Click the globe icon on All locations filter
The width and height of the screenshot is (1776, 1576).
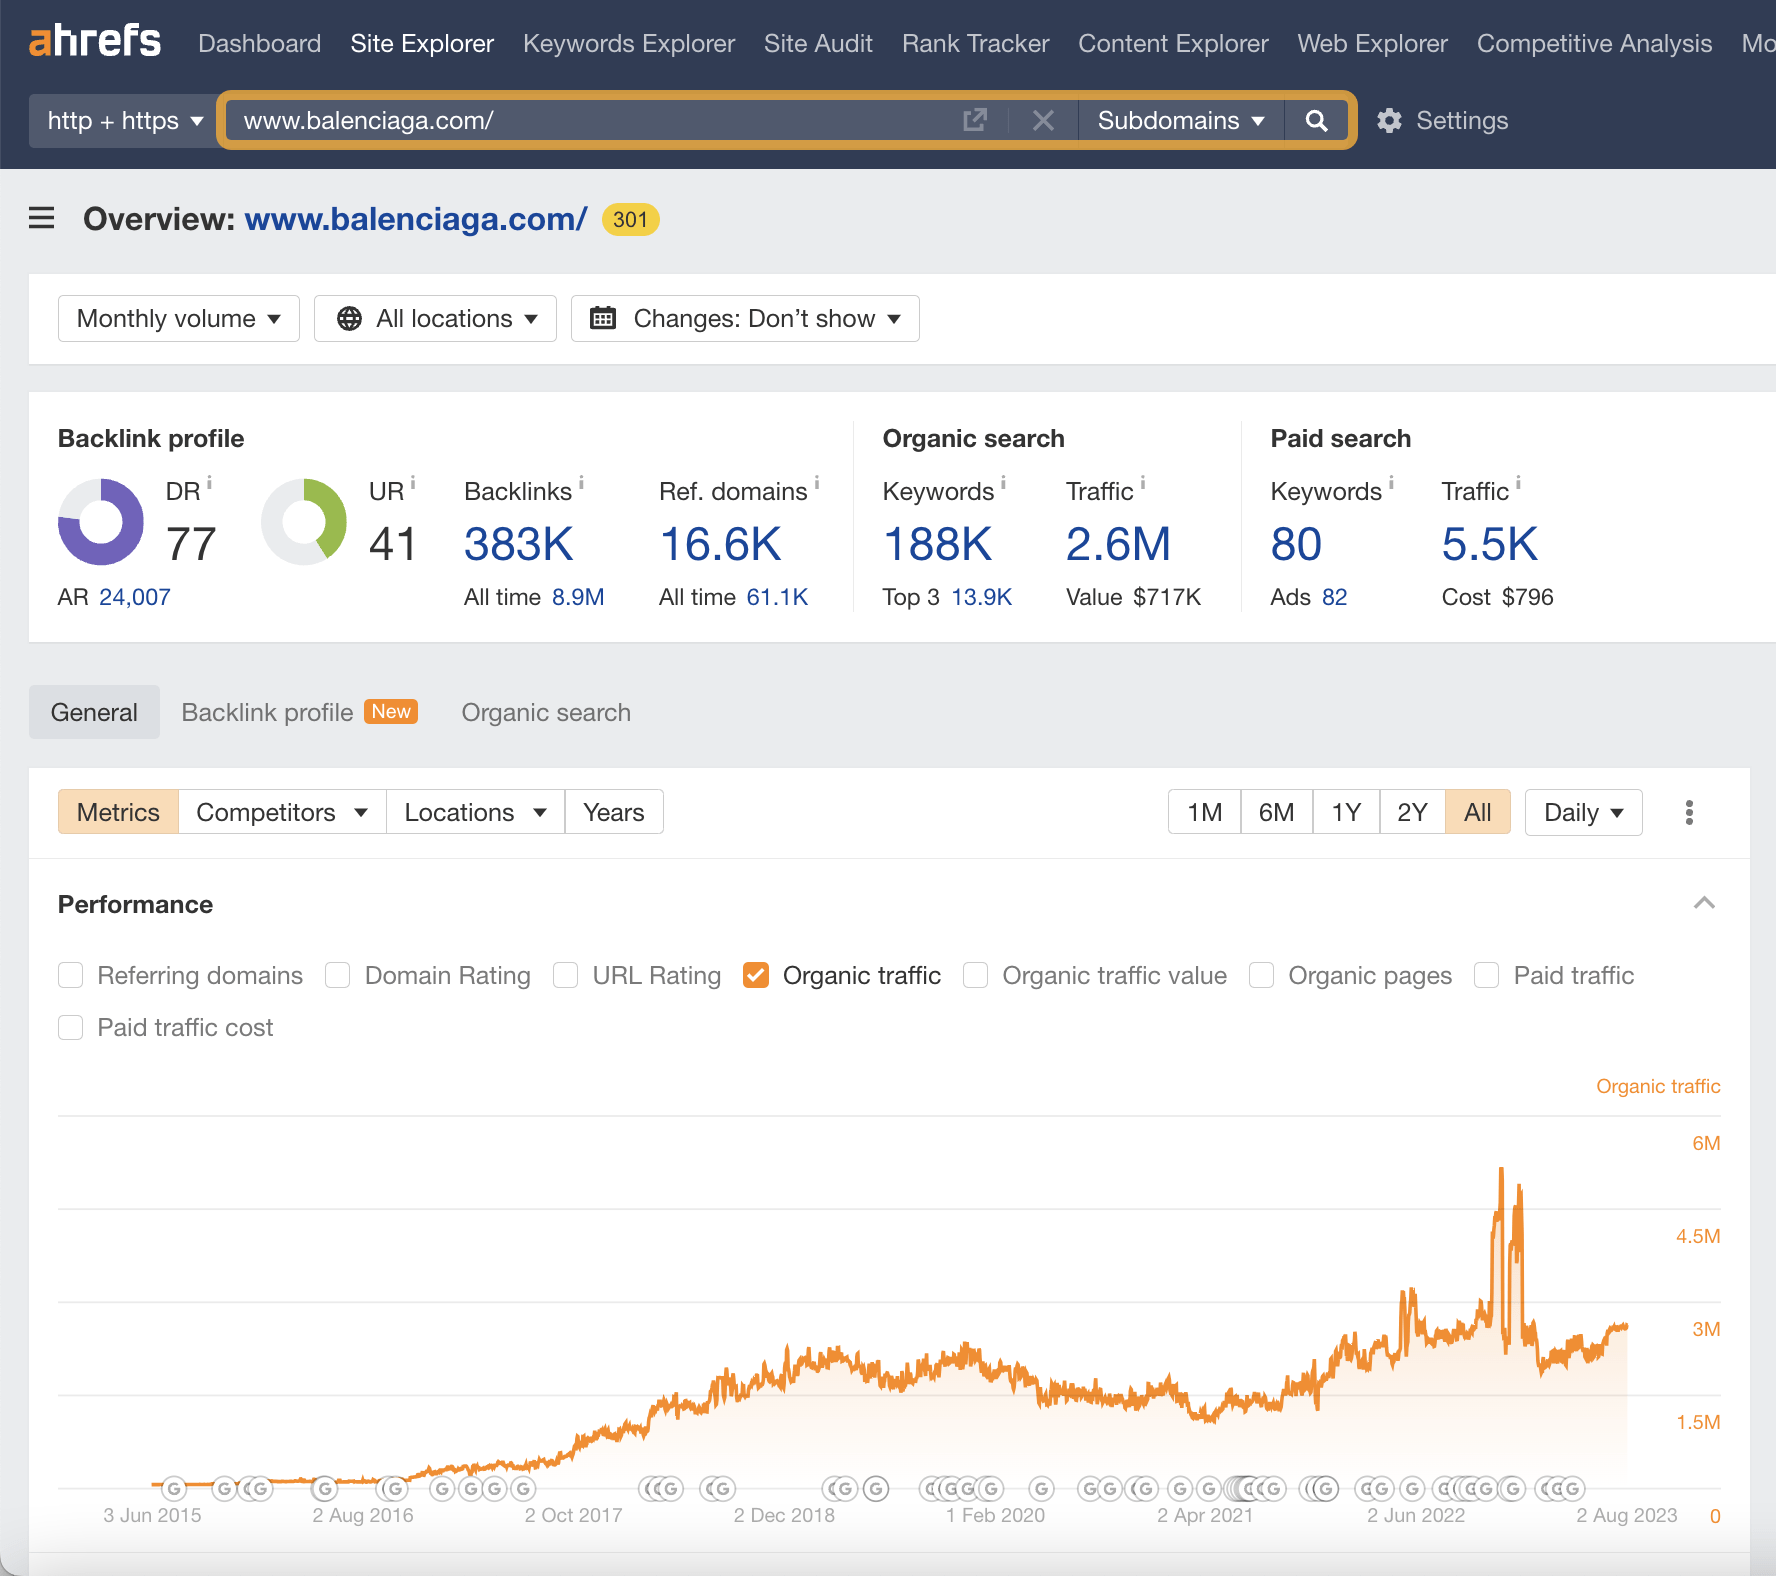pyautogui.click(x=349, y=318)
